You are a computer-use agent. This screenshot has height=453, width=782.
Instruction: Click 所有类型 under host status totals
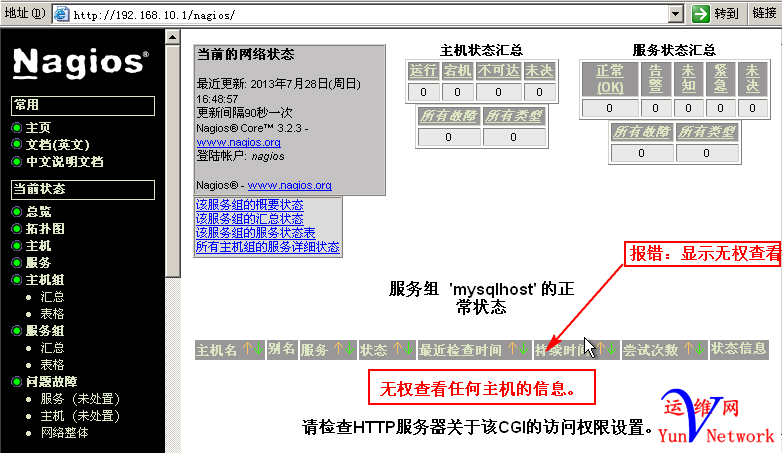514,116
